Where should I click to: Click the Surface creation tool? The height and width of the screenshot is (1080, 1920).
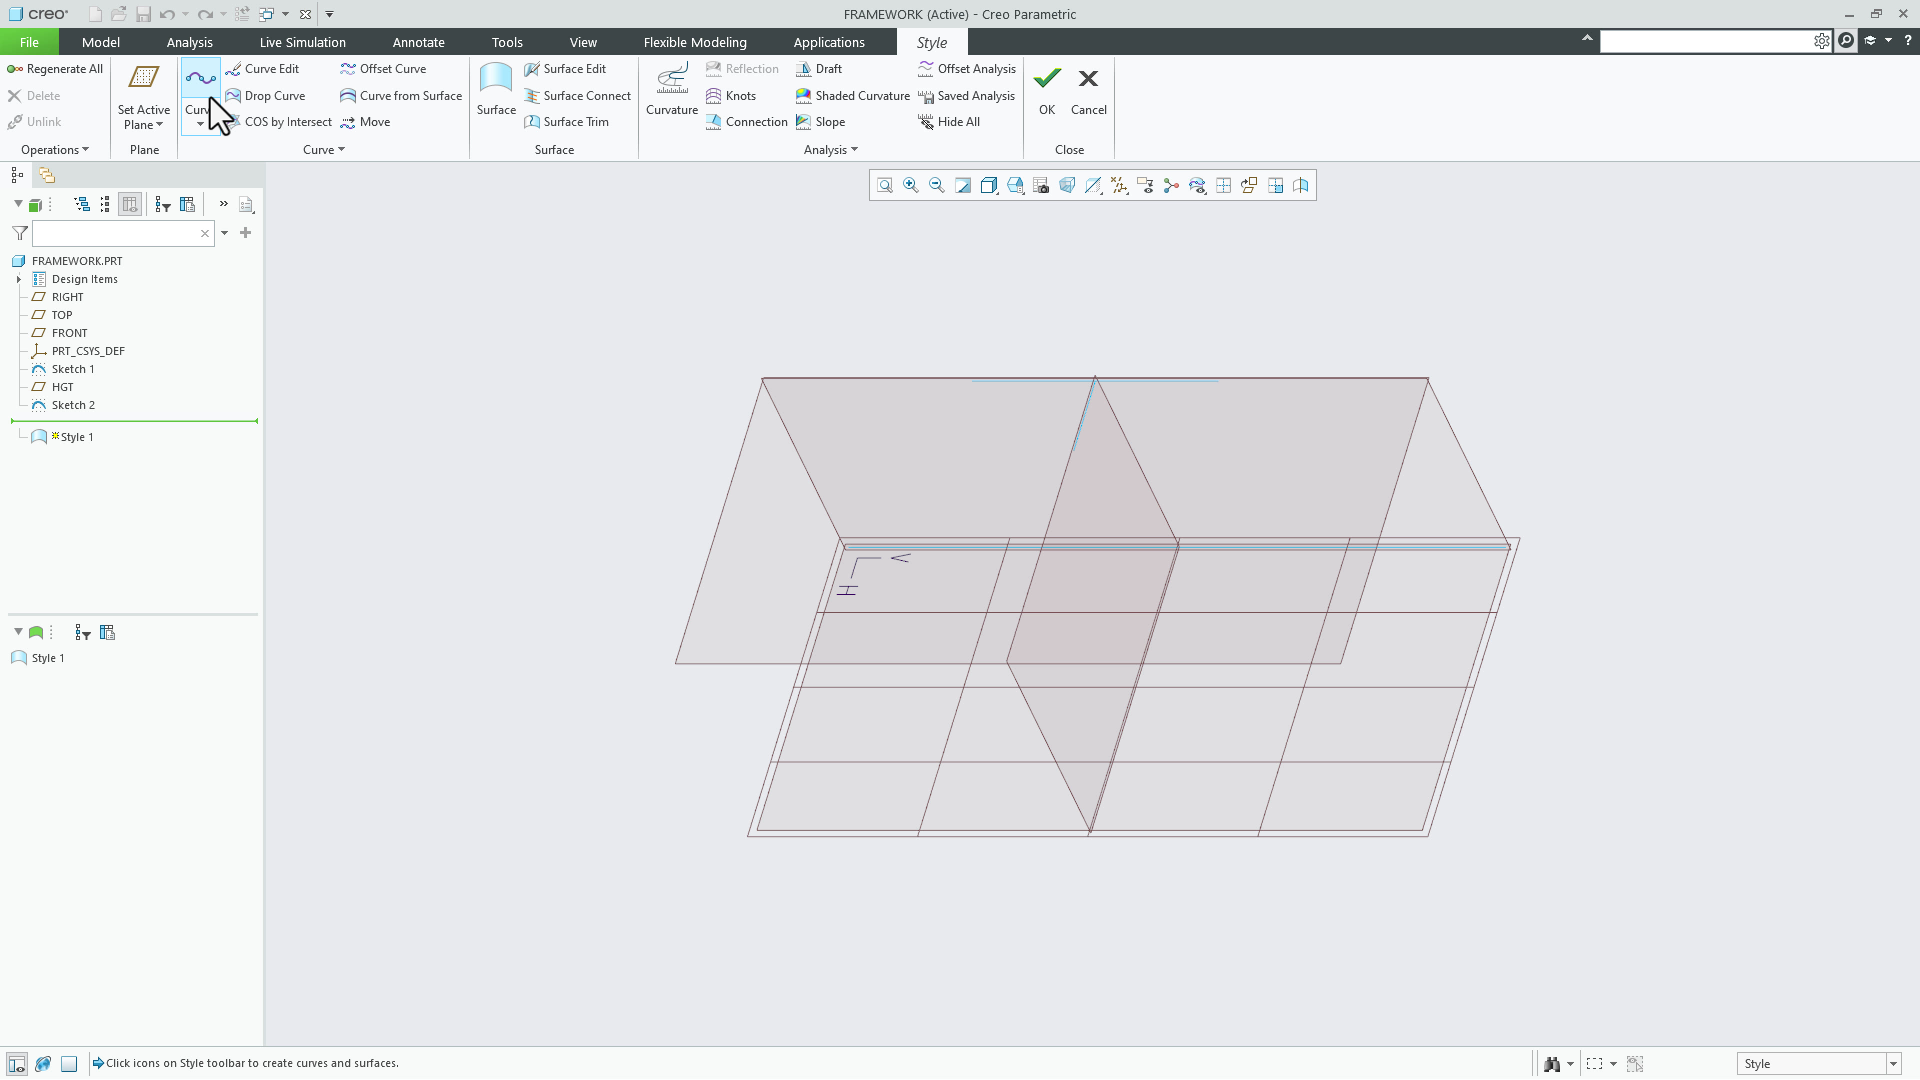coord(496,90)
